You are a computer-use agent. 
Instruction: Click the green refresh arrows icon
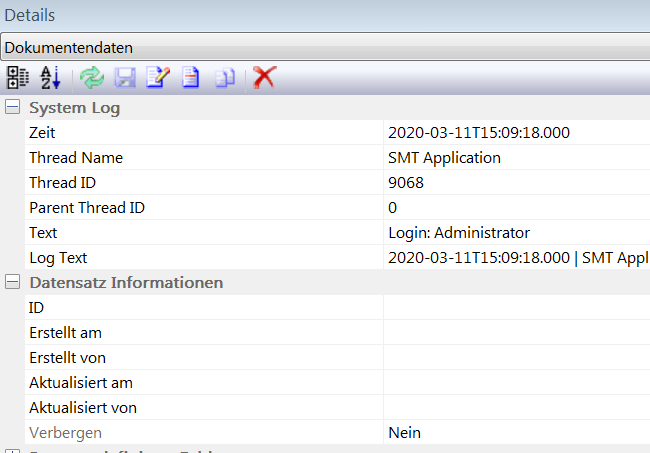click(x=92, y=77)
